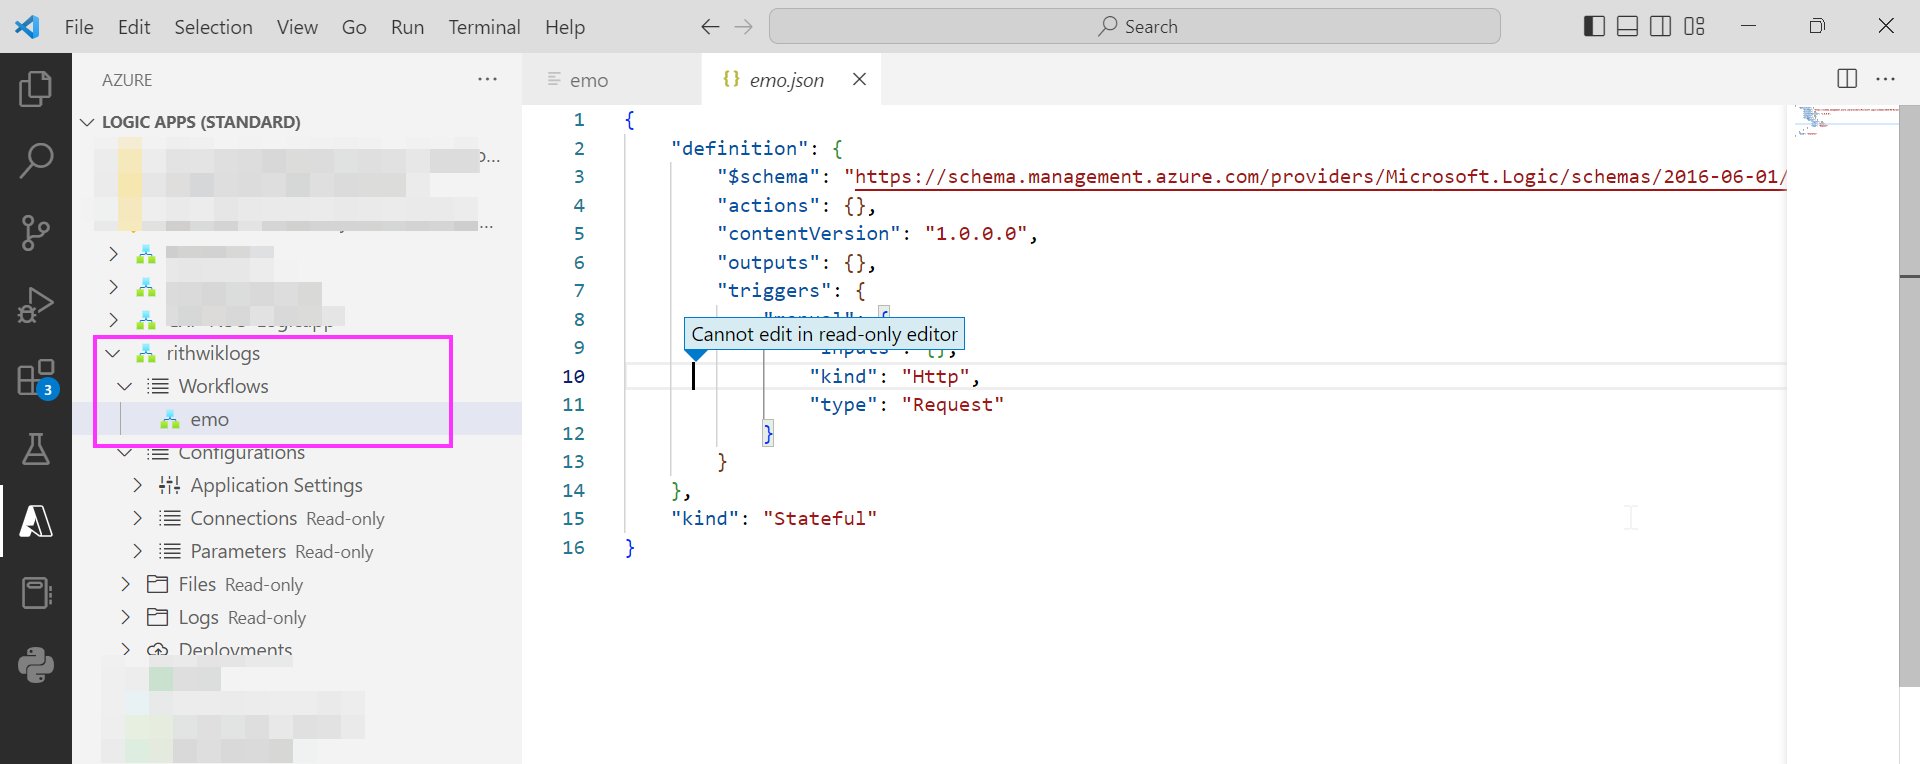
Task: Go back with the left arrow
Action: (x=710, y=27)
